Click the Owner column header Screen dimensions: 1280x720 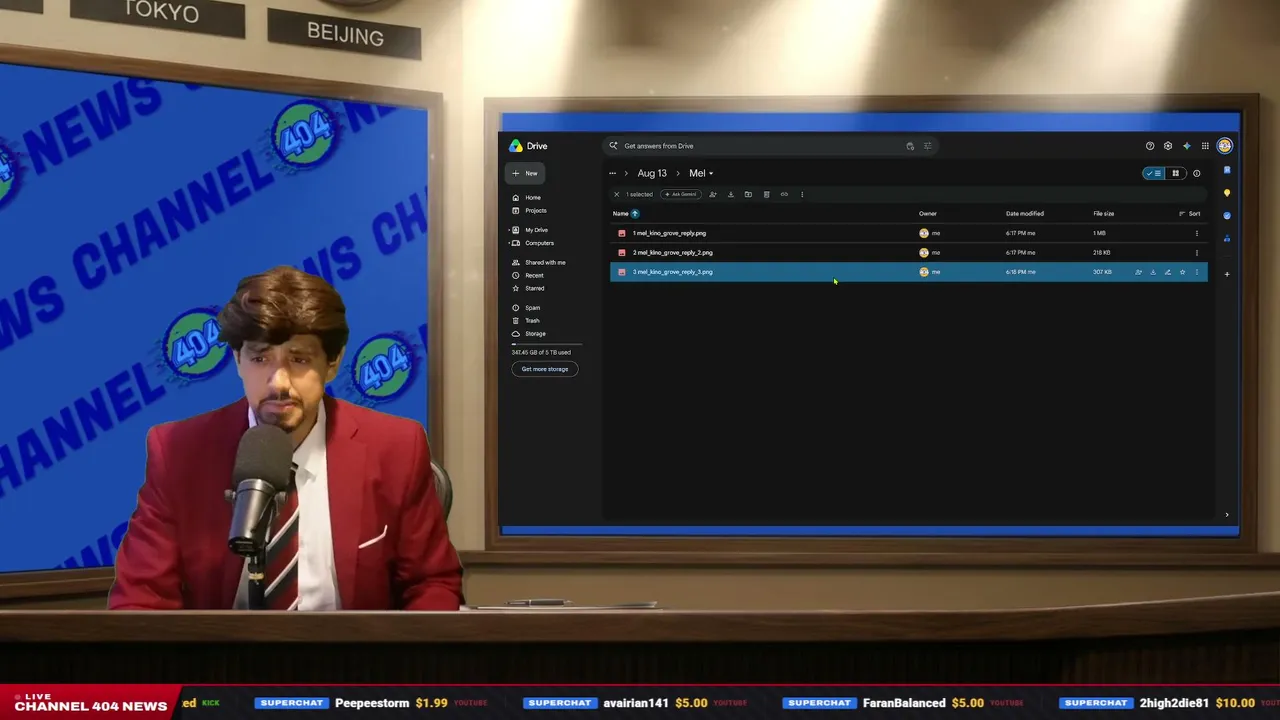coord(928,214)
